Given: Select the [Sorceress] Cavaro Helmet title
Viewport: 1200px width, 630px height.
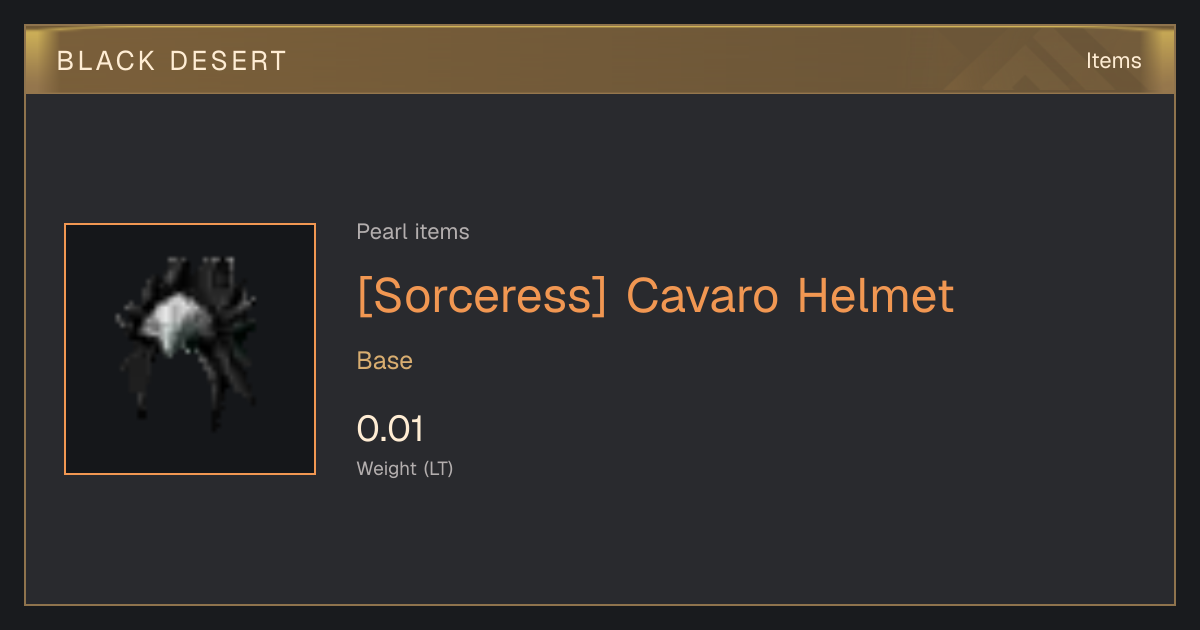Looking at the screenshot, I should tap(655, 296).
